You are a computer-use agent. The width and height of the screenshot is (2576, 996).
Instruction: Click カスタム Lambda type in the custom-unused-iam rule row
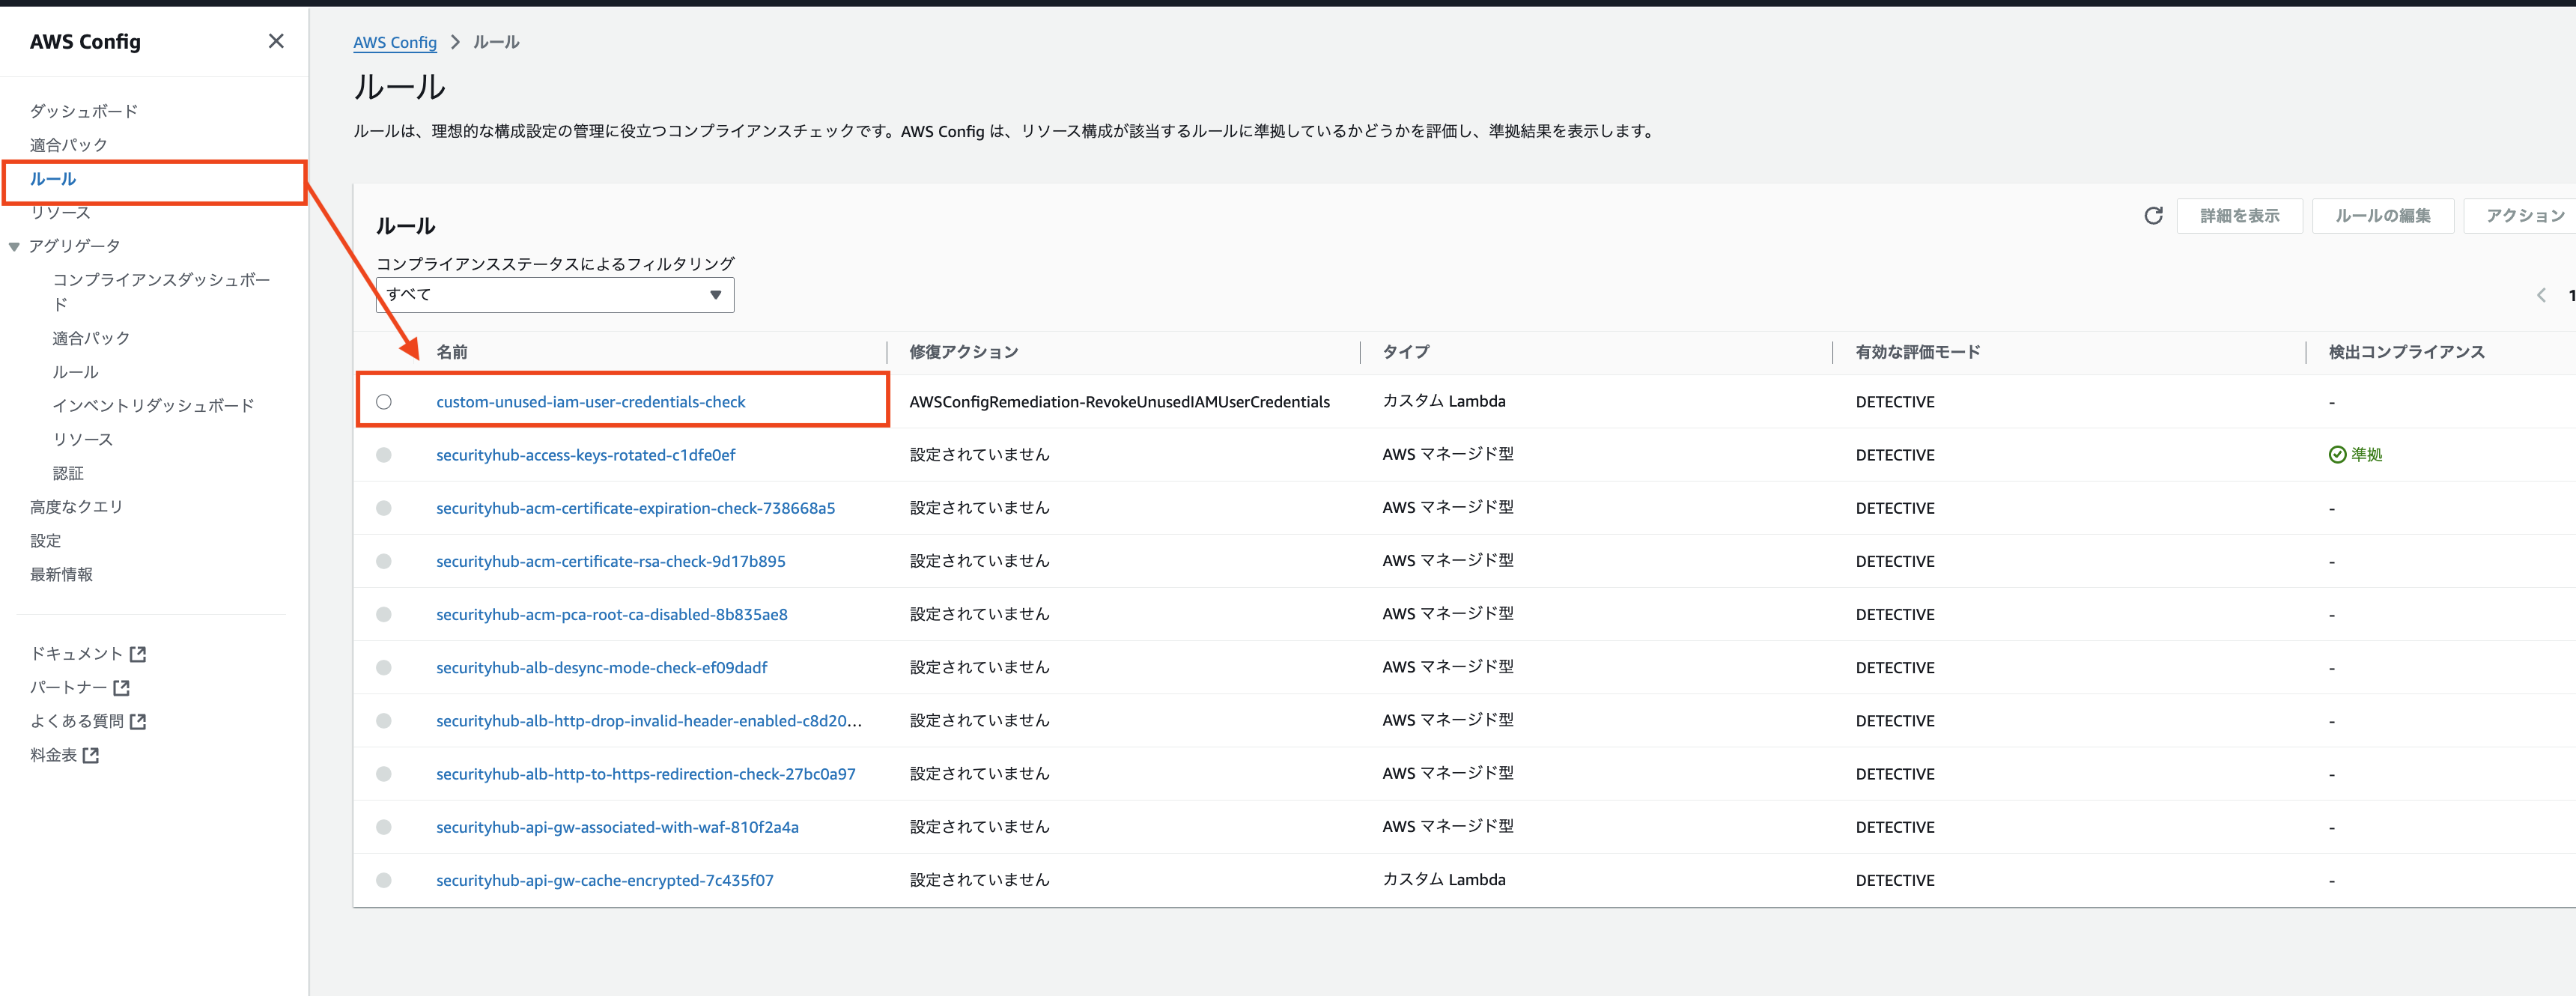pyautogui.click(x=1444, y=401)
